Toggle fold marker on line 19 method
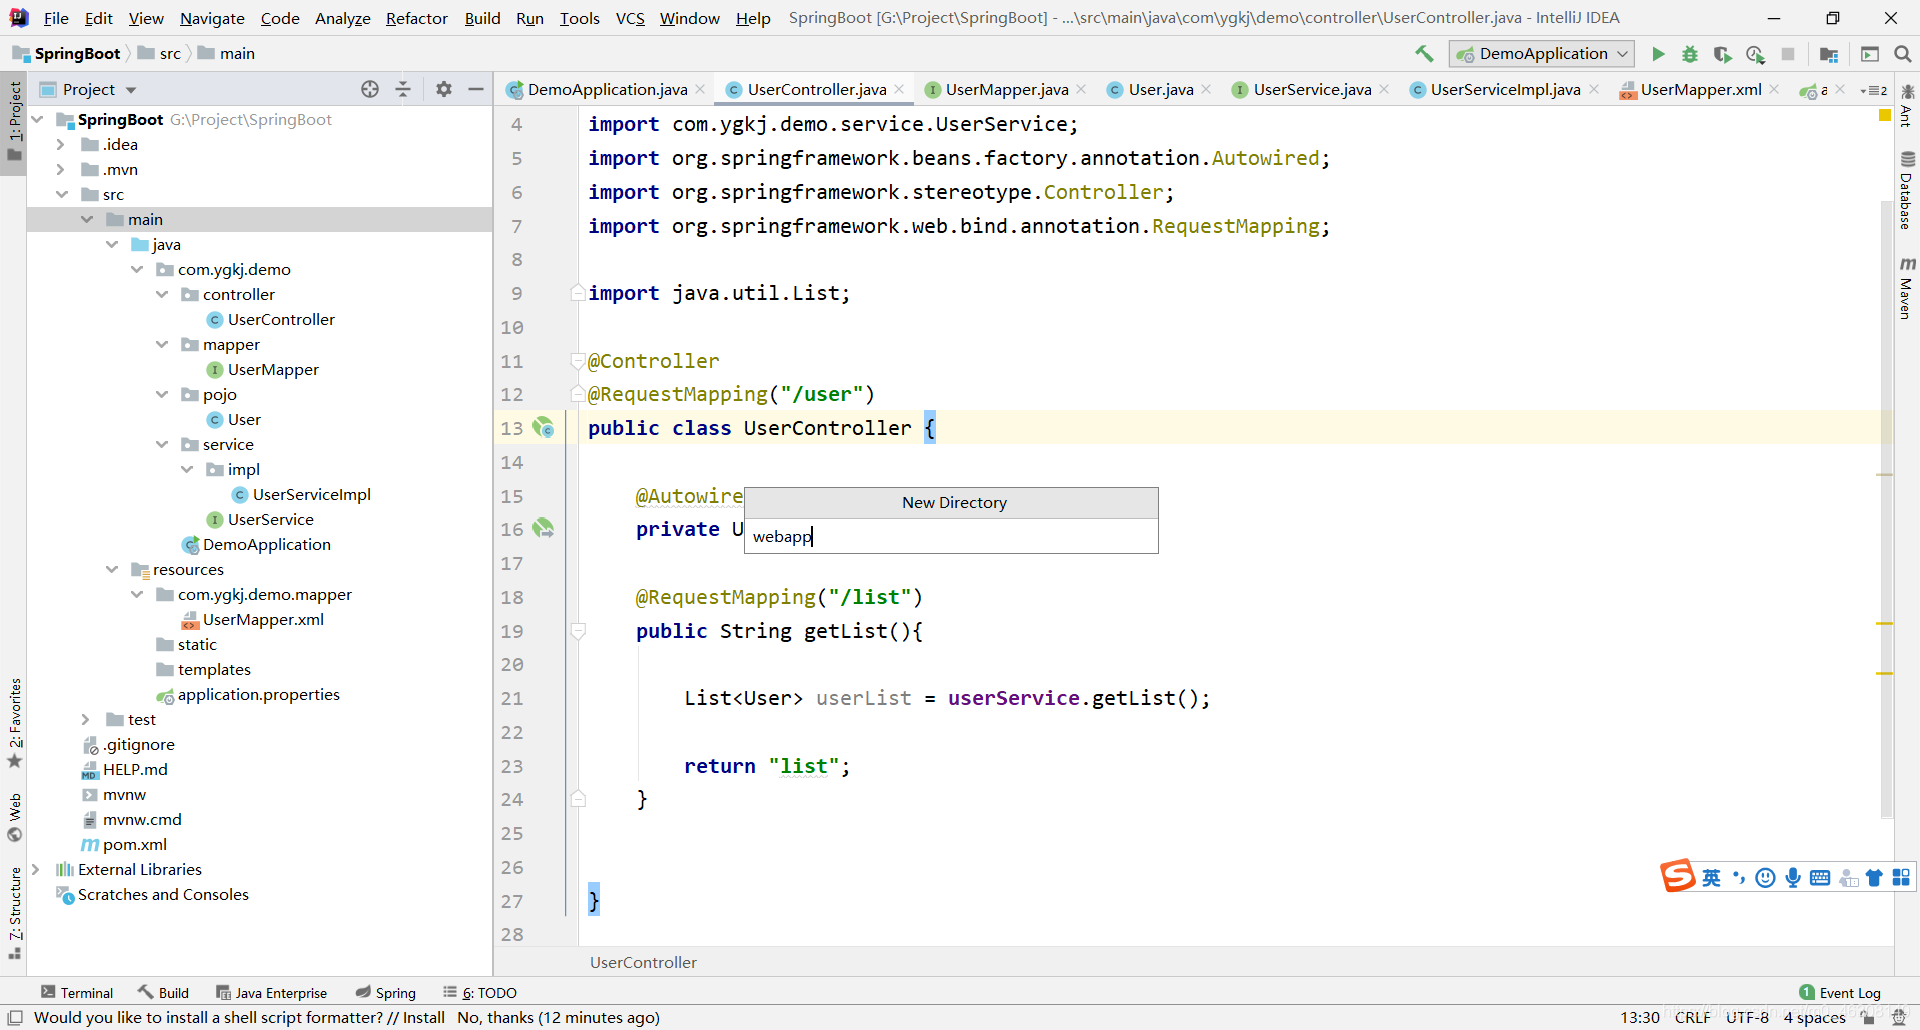This screenshot has width=1920, height=1030. tap(577, 631)
